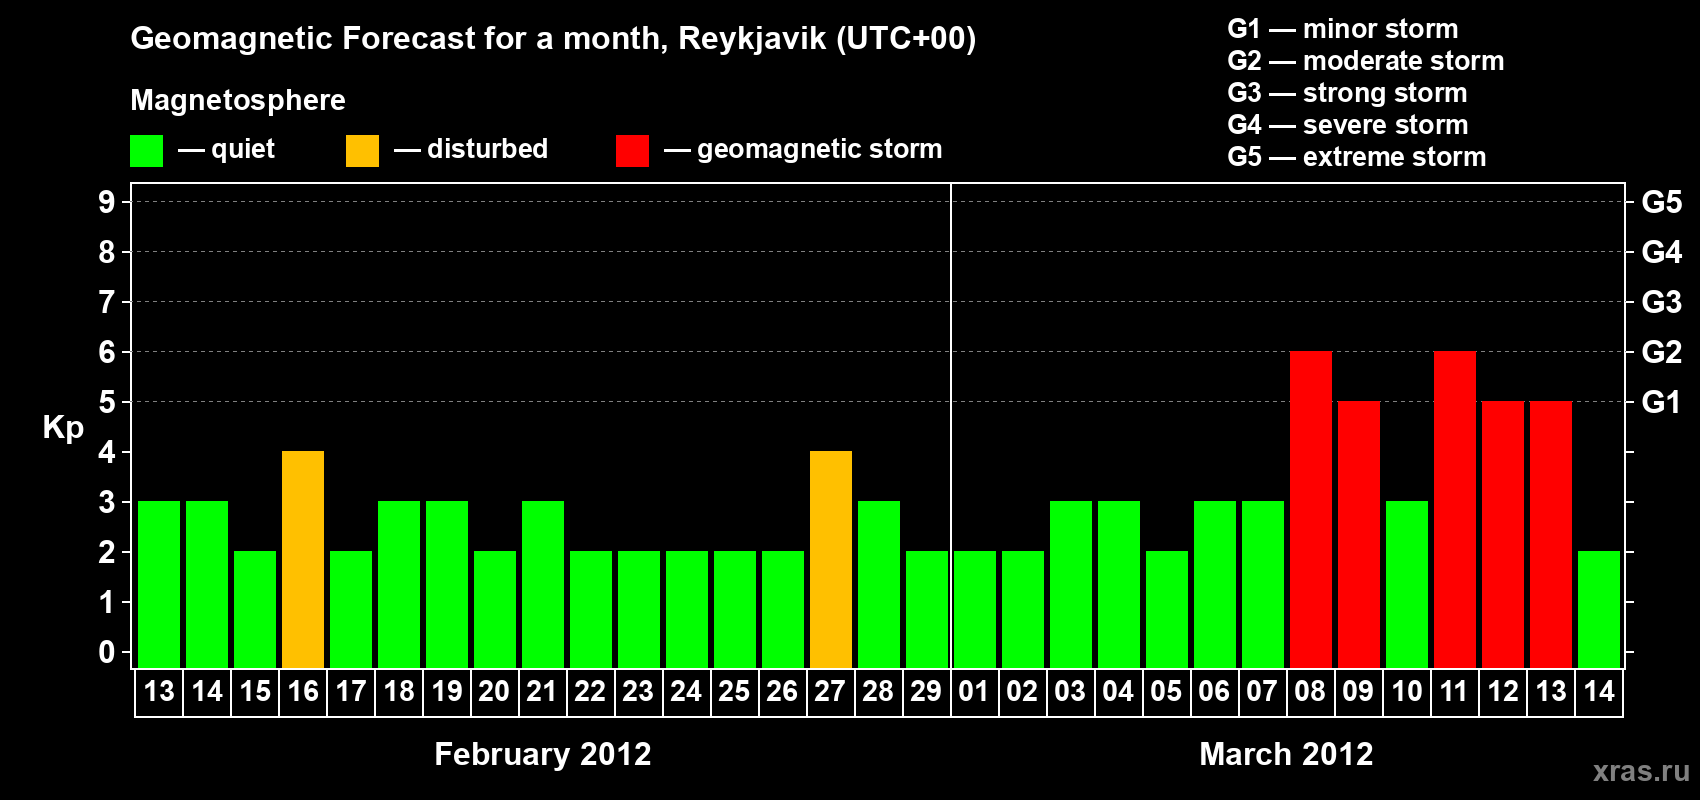Click the G2 right axis label
Viewport: 1700px width, 800px height.
pyautogui.click(x=1662, y=352)
